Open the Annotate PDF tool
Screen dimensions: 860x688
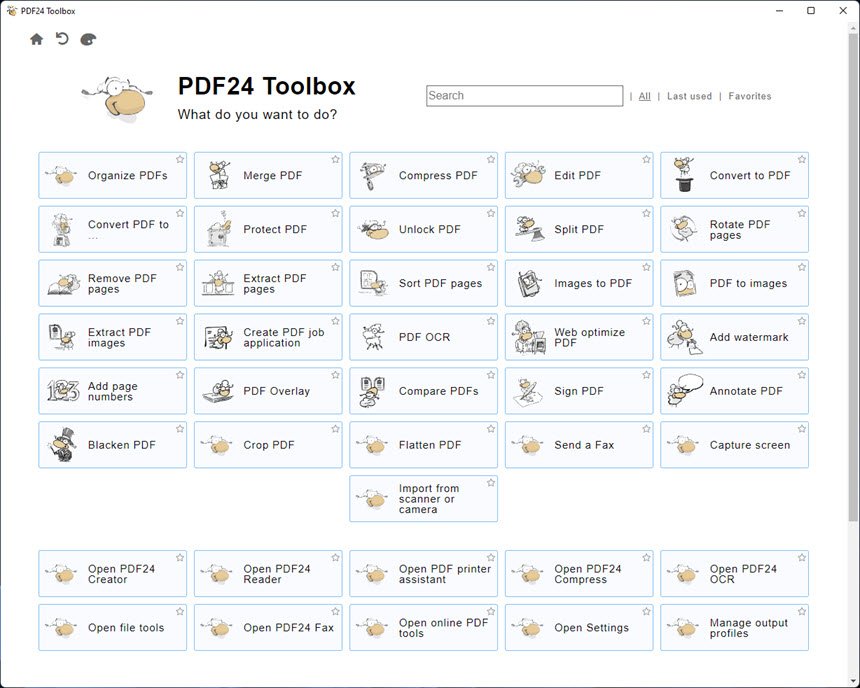coord(734,391)
